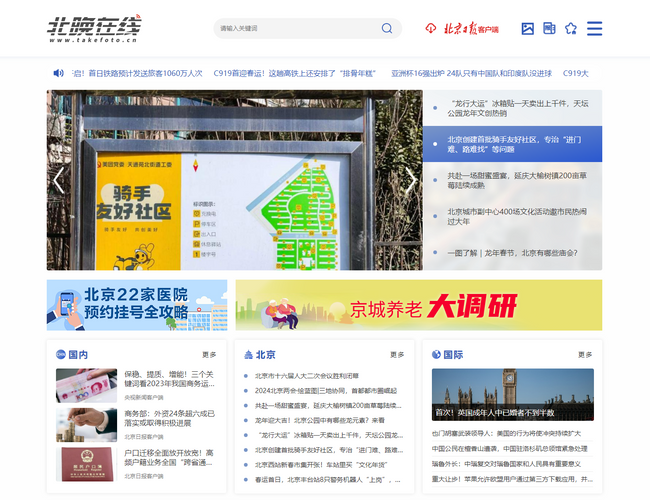The height and width of the screenshot is (500, 650).
Task: Click source label 央视新闻客户端
Action: (x=144, y=398)
